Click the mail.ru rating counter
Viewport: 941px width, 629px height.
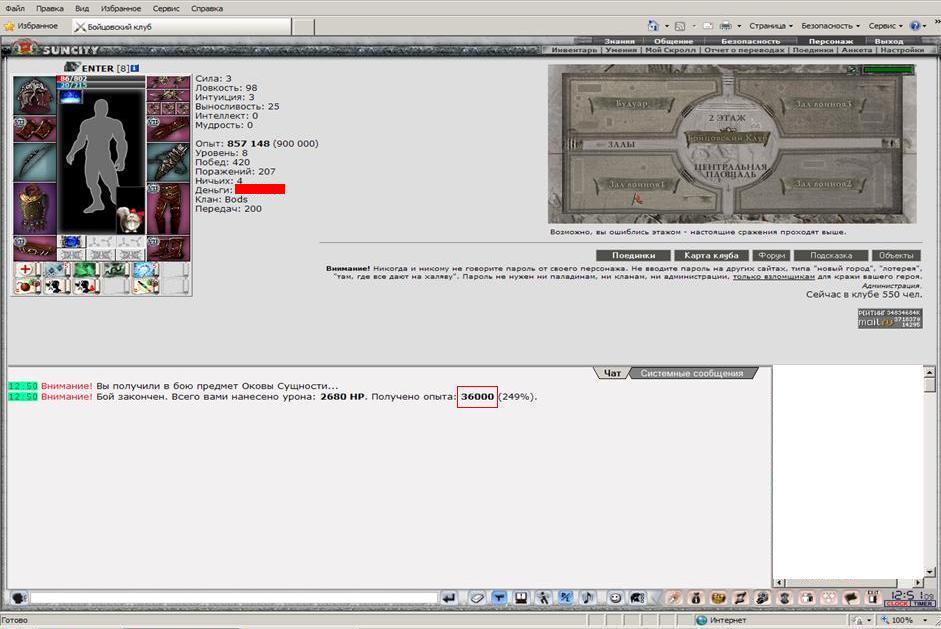(889, 318)
